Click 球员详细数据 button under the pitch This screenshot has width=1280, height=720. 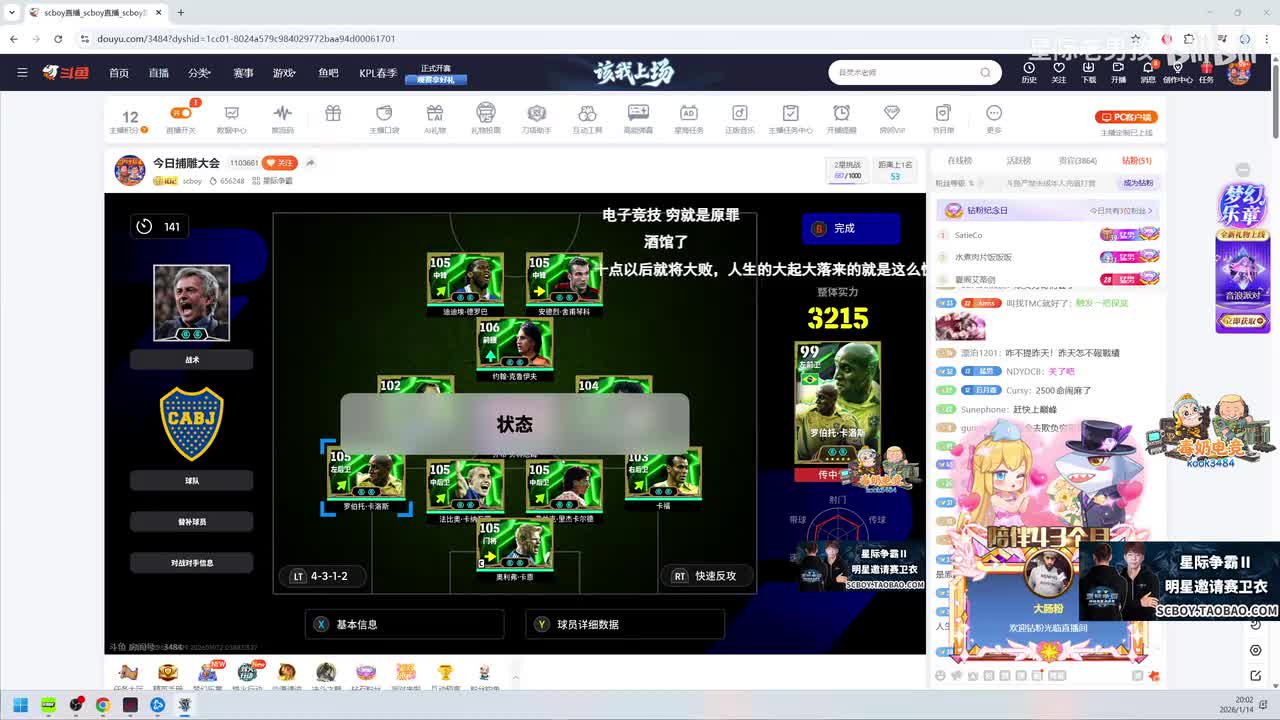click(x=624, y=624)
